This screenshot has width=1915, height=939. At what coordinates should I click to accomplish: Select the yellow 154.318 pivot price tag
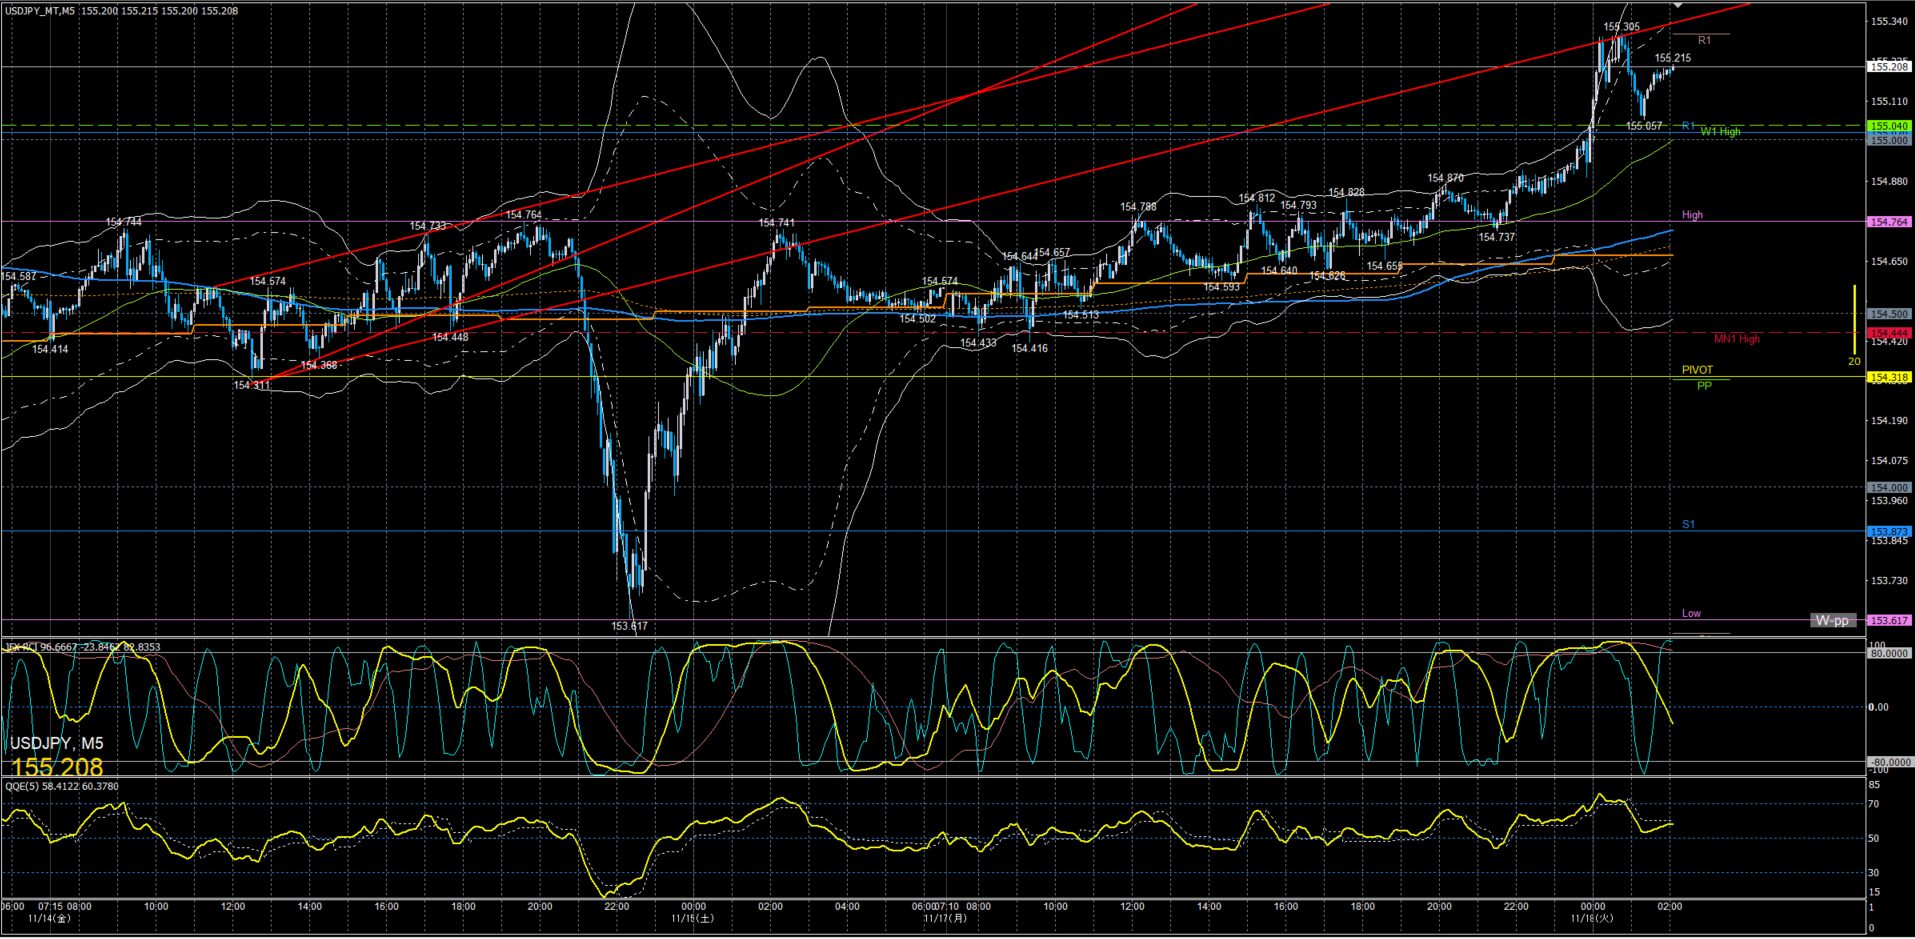point(1889,377)
